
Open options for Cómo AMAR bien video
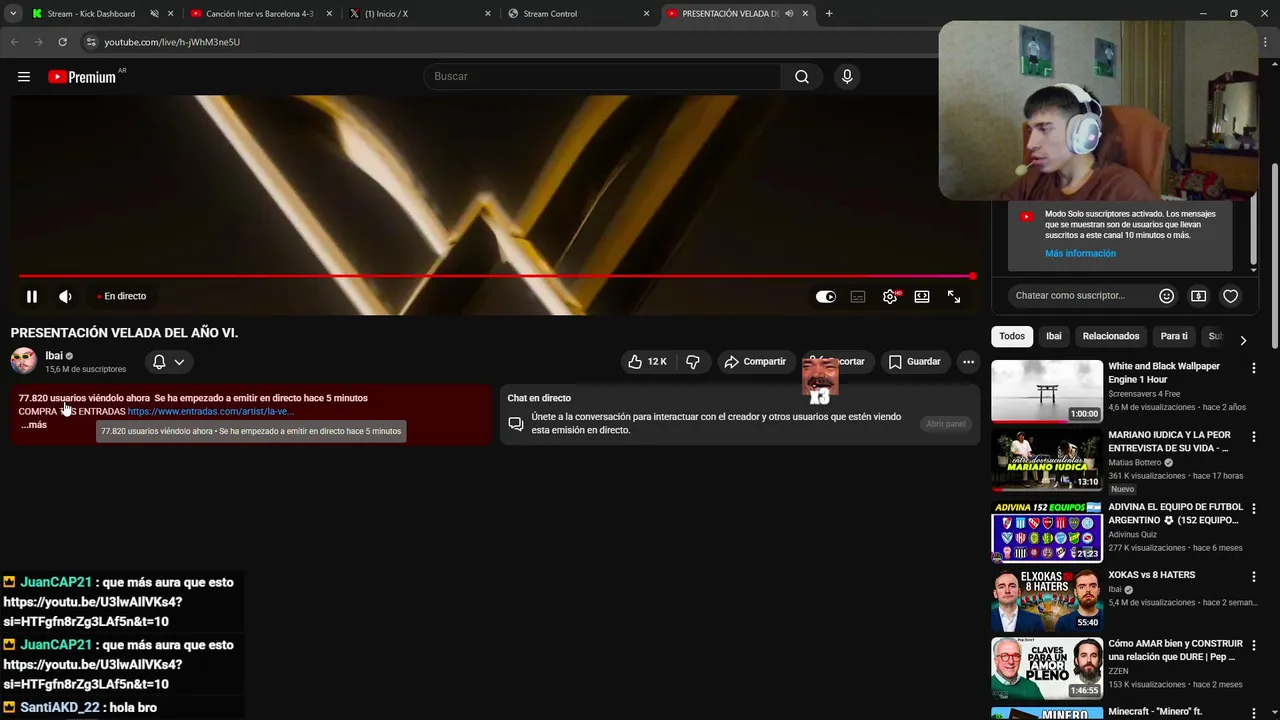[x=1254, y=646]
